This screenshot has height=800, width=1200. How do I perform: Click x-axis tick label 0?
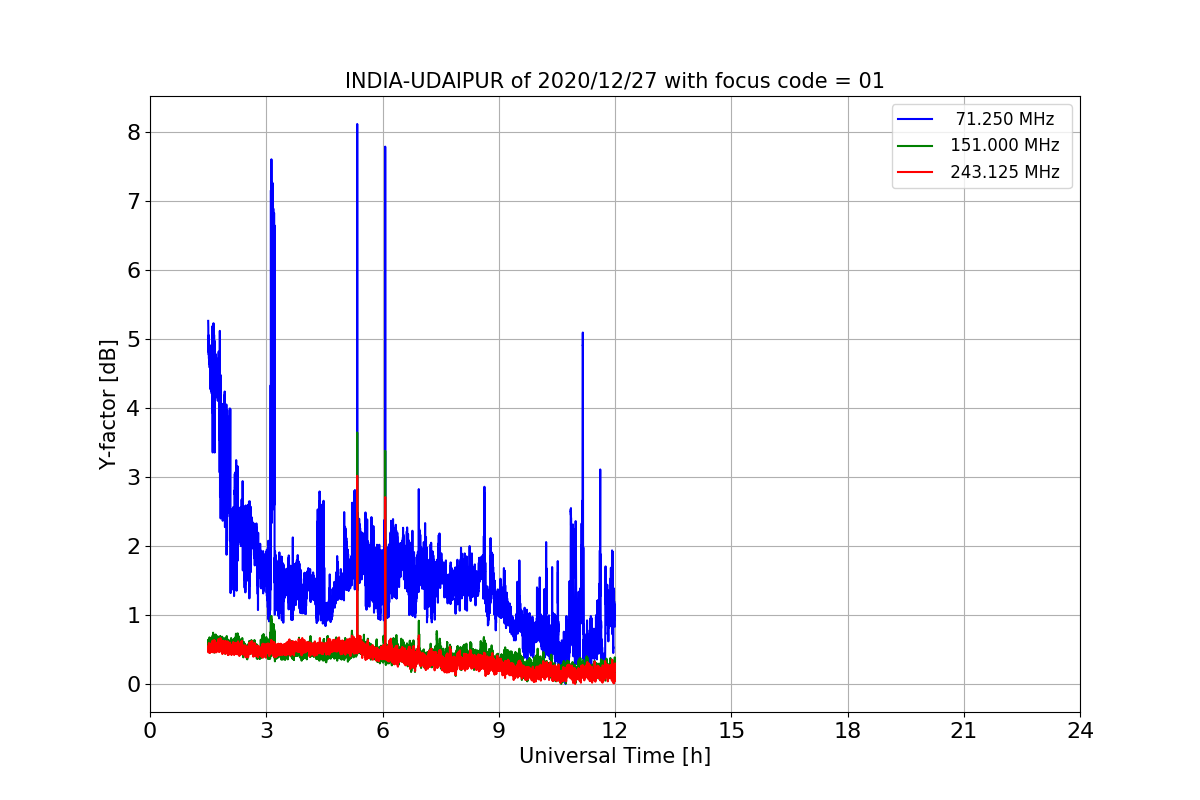click(x=150, y=731)
